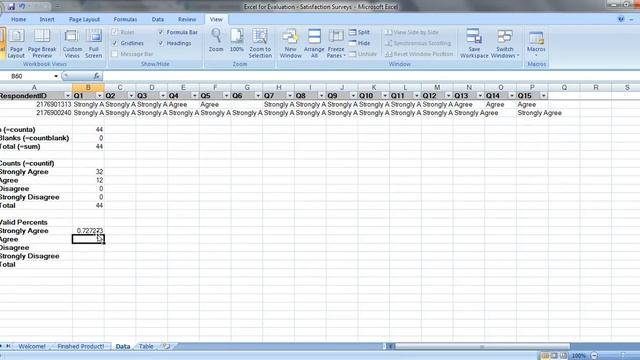Click the Name Box showing B60

(27, 76)
